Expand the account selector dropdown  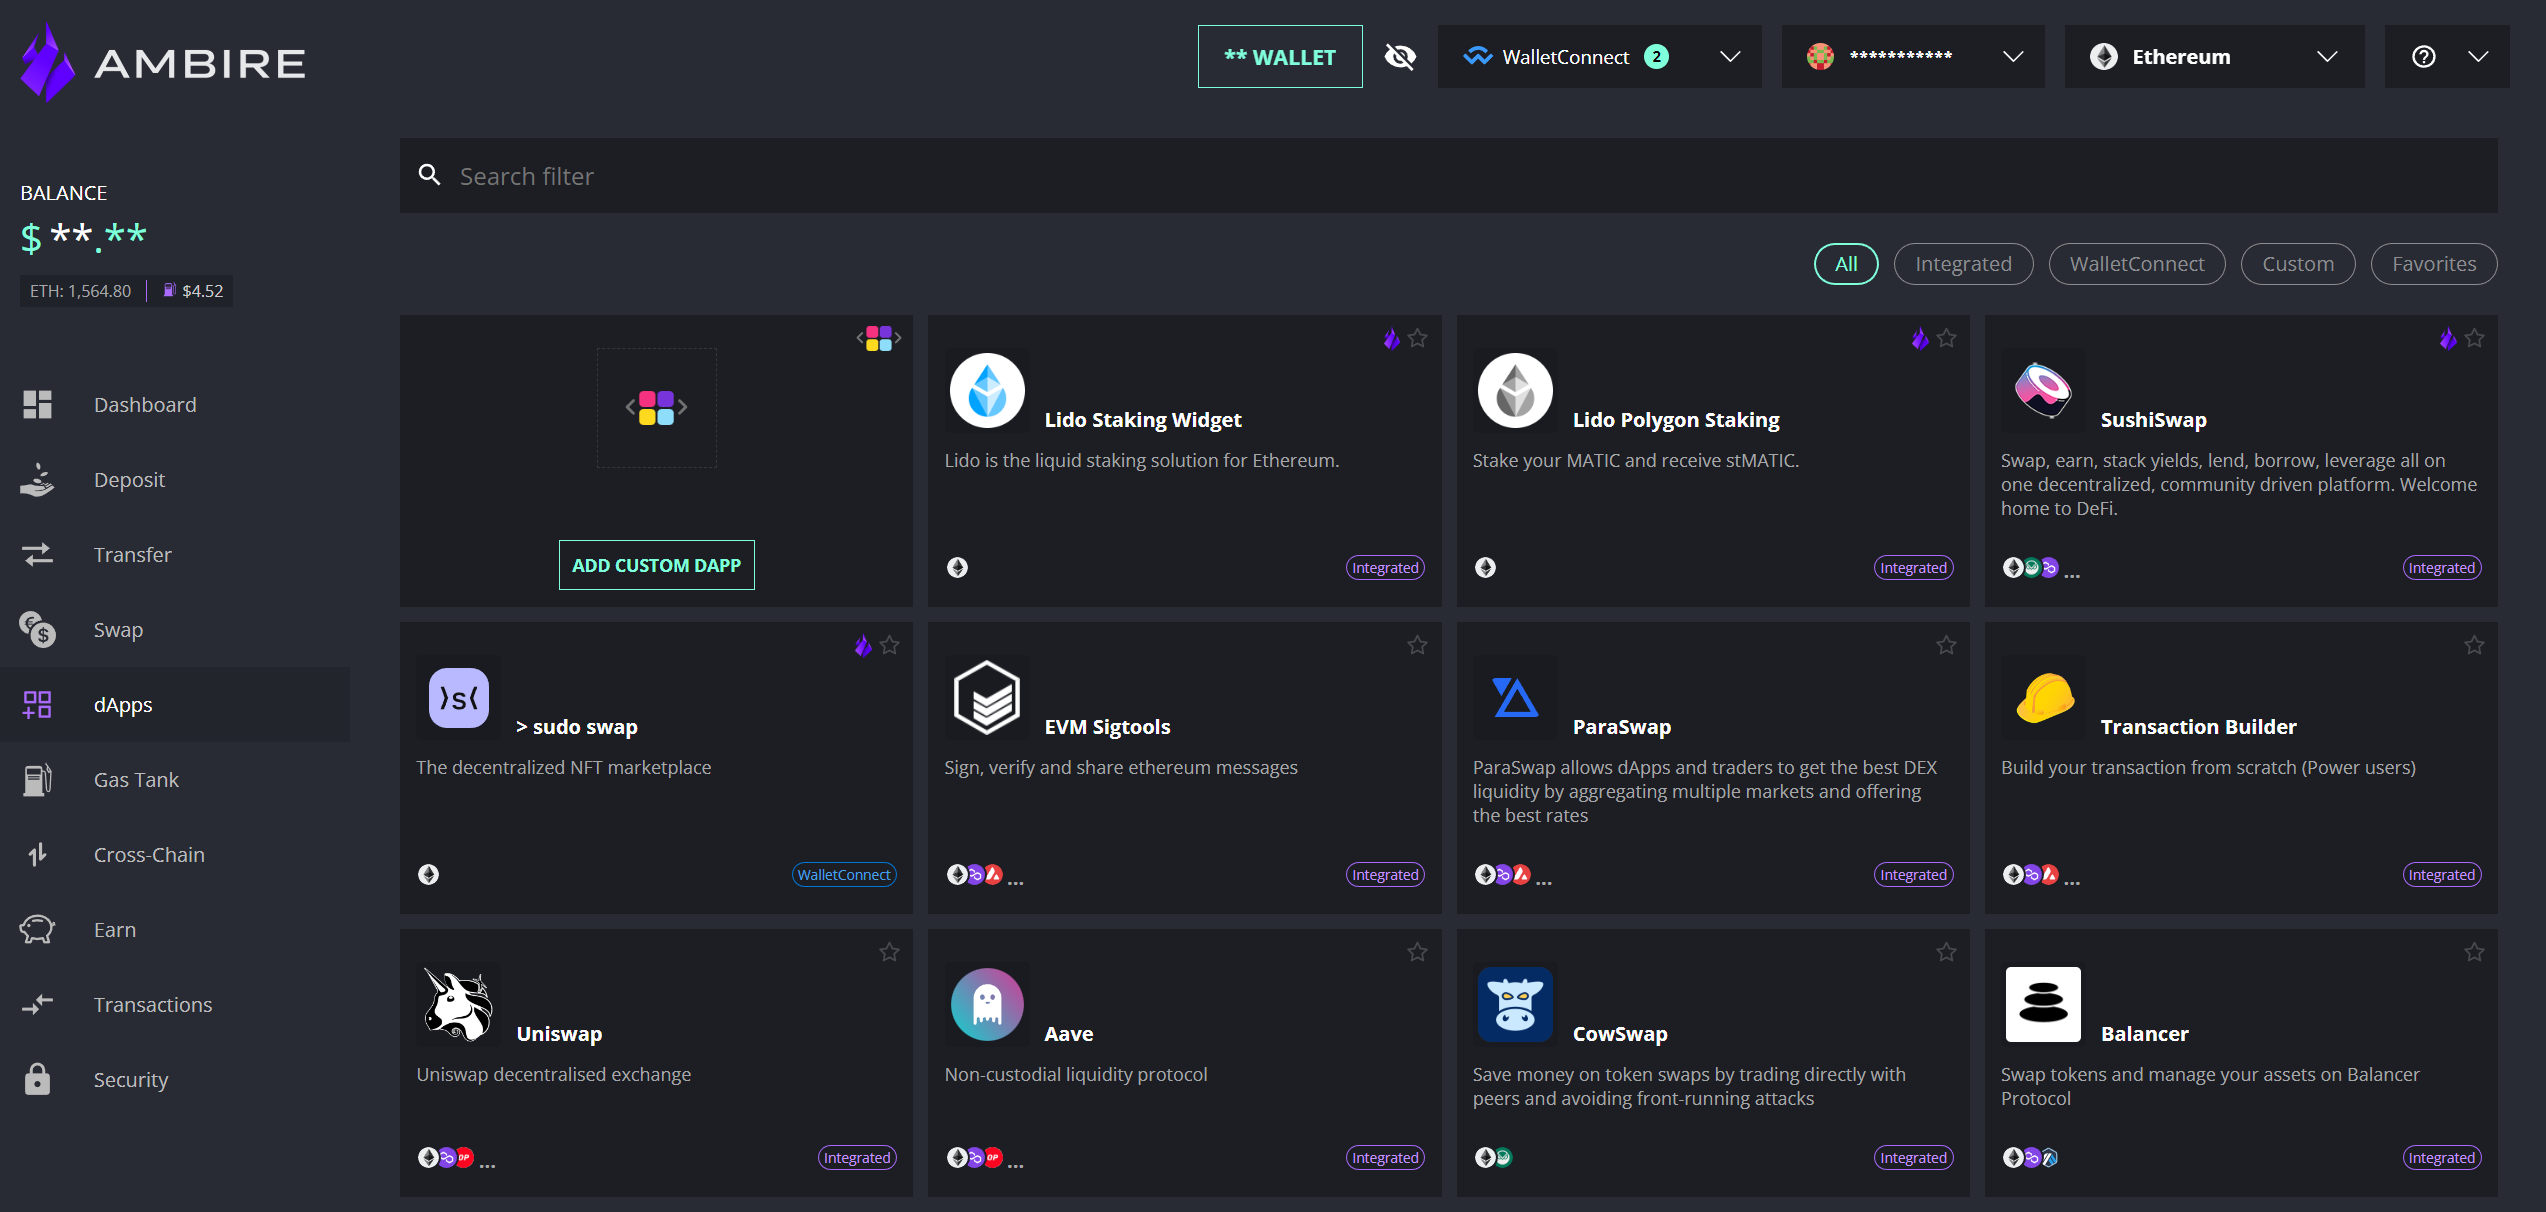coord(2013,57)
